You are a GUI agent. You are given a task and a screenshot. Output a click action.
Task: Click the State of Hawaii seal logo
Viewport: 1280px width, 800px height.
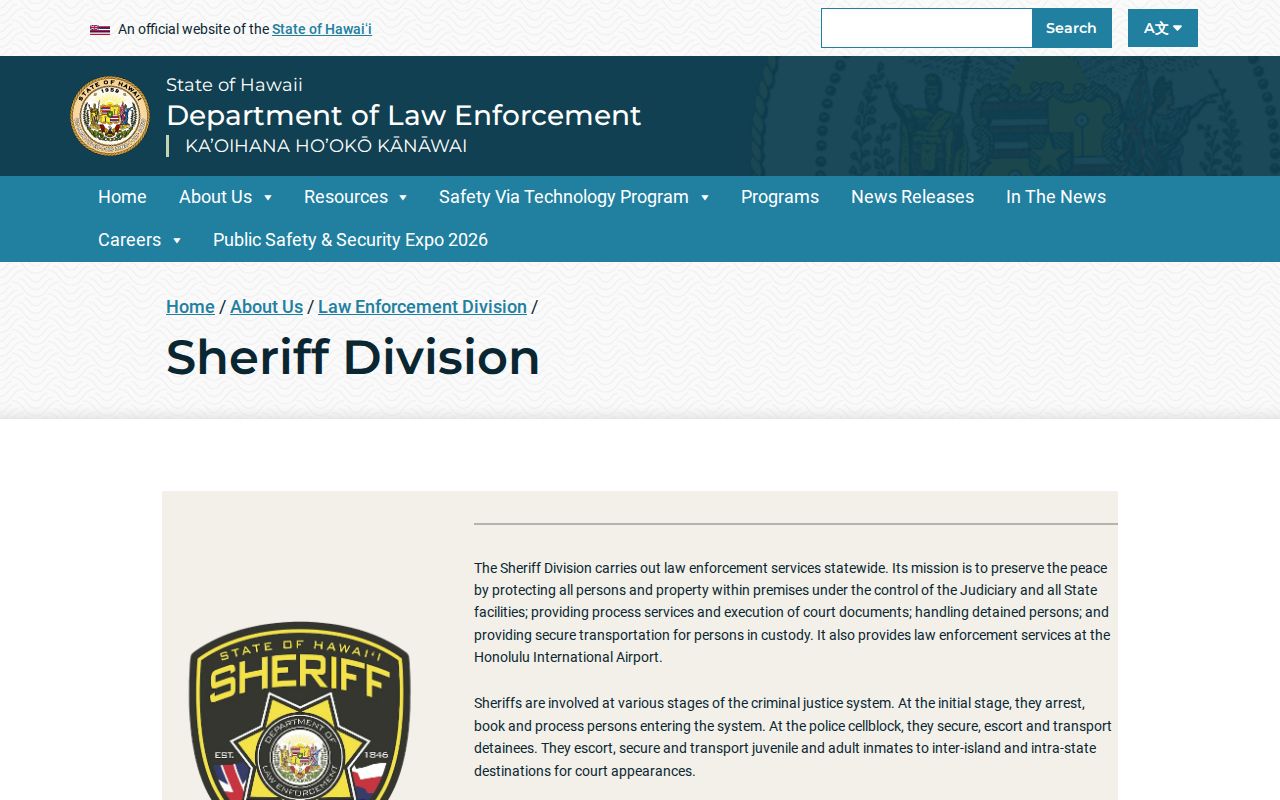[x=110, y=116]
